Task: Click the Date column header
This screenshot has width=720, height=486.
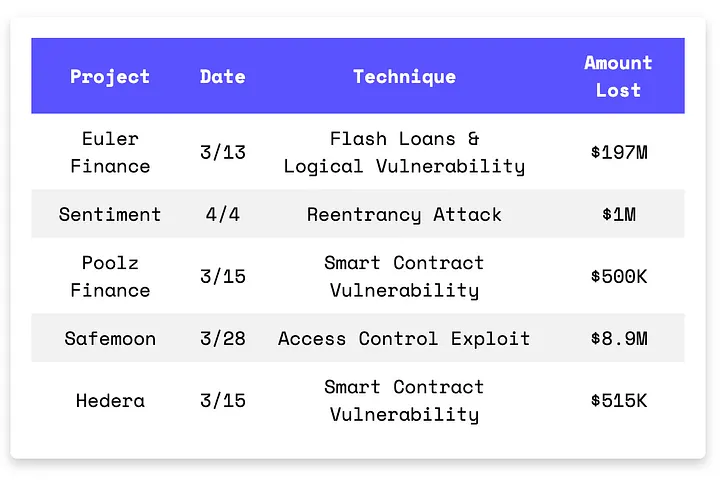Action: point(223,77)
